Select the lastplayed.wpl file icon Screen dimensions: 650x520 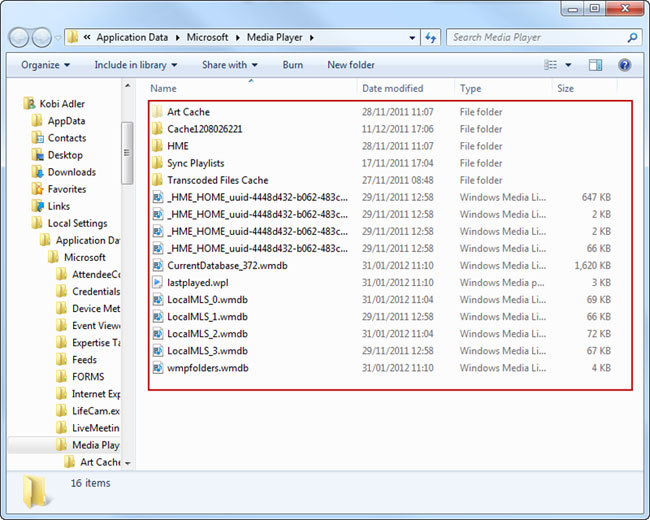click(x=157, y=283)
